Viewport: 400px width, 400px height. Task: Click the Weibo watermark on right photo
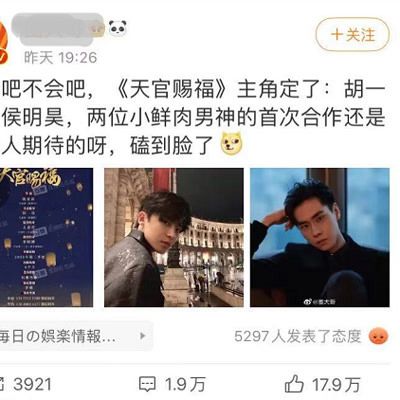pyautogui.click(x=320, y=302)
